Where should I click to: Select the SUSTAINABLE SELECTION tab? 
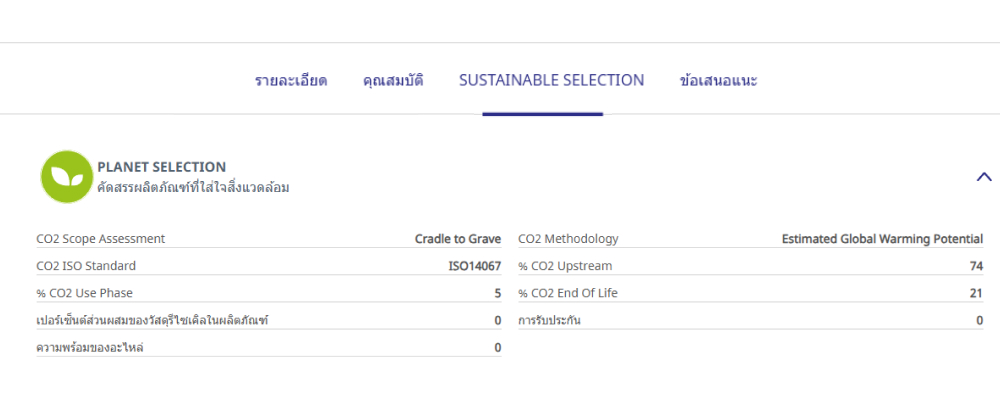552,80
